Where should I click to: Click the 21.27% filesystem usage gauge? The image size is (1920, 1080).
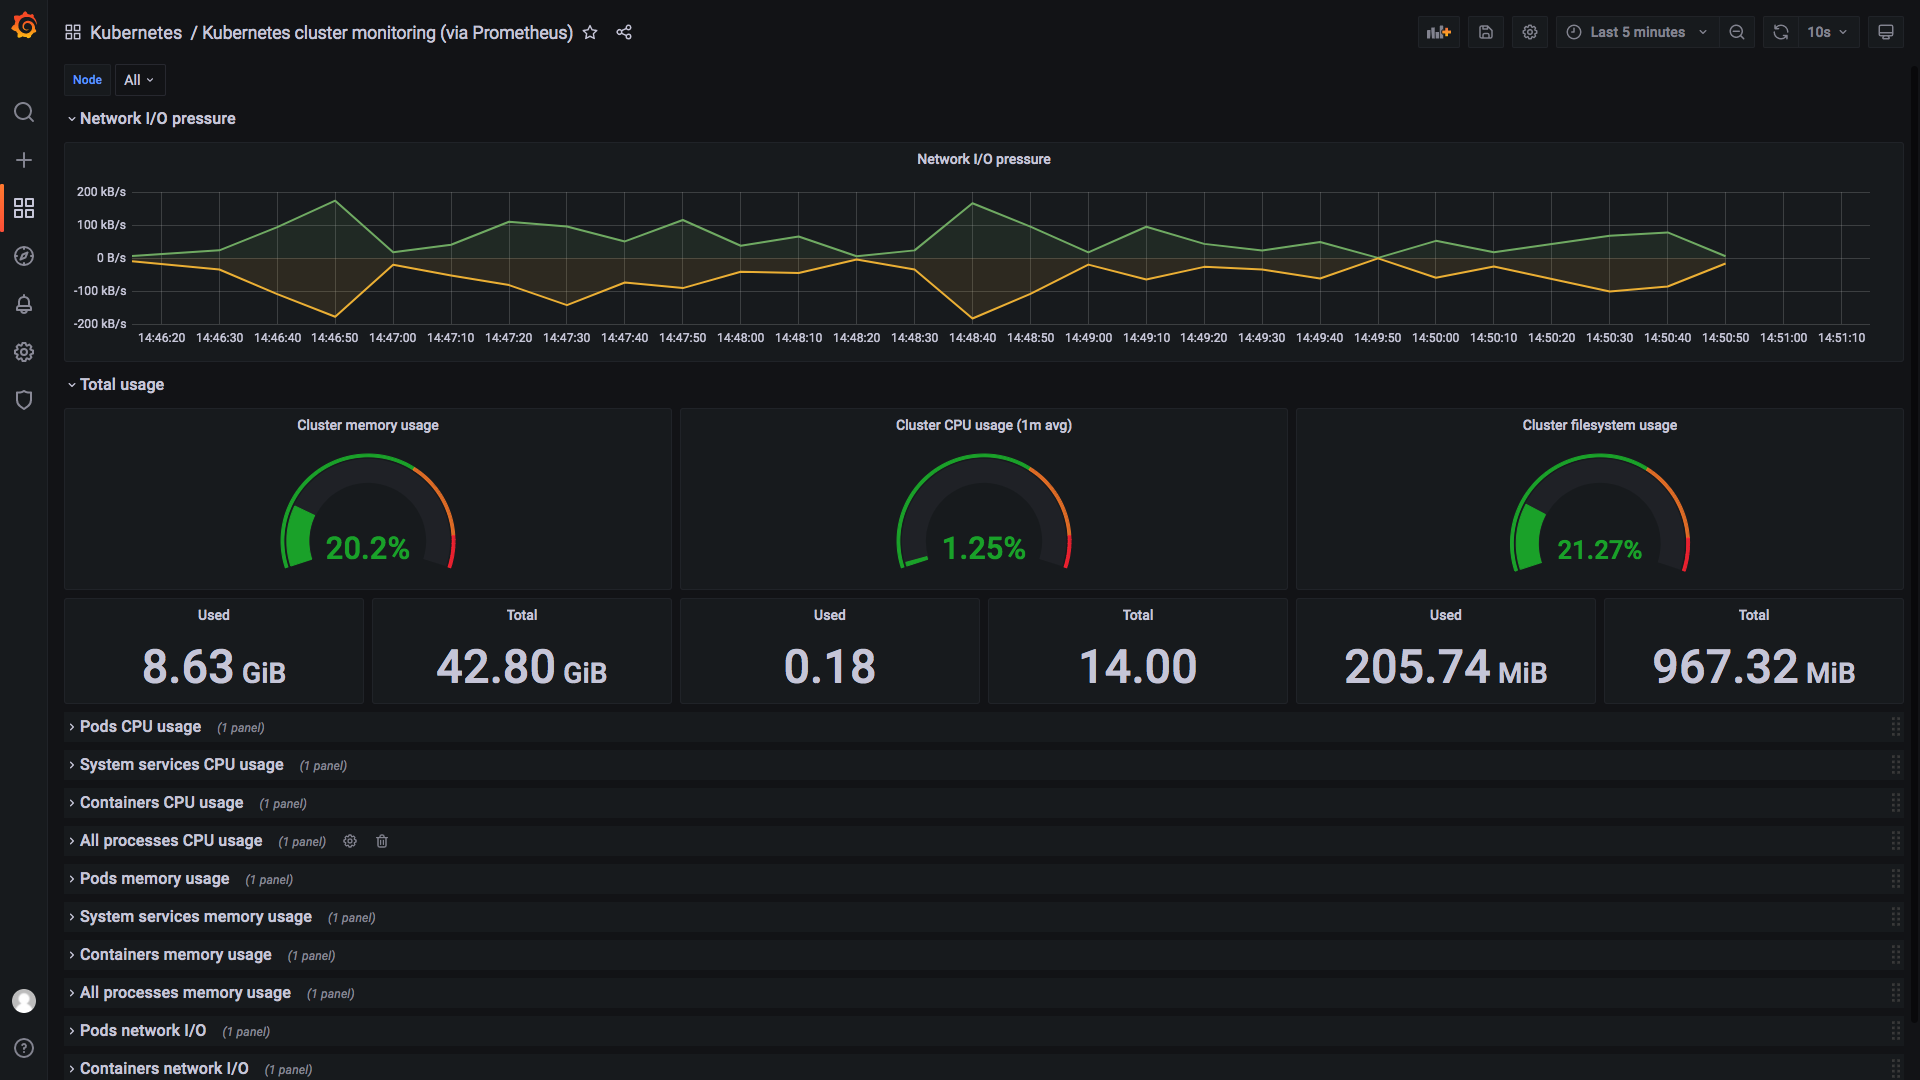[1599, 512]
